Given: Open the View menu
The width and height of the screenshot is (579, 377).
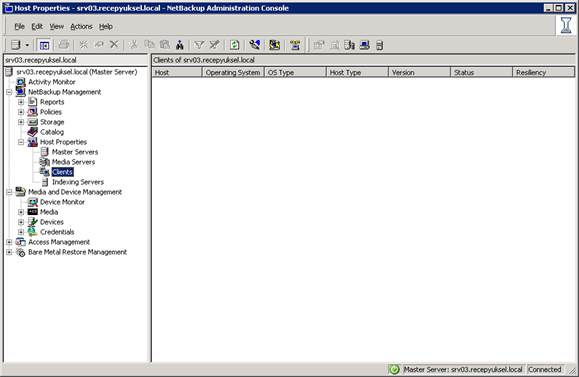Looking at the screenshot, I should point(56,27).
